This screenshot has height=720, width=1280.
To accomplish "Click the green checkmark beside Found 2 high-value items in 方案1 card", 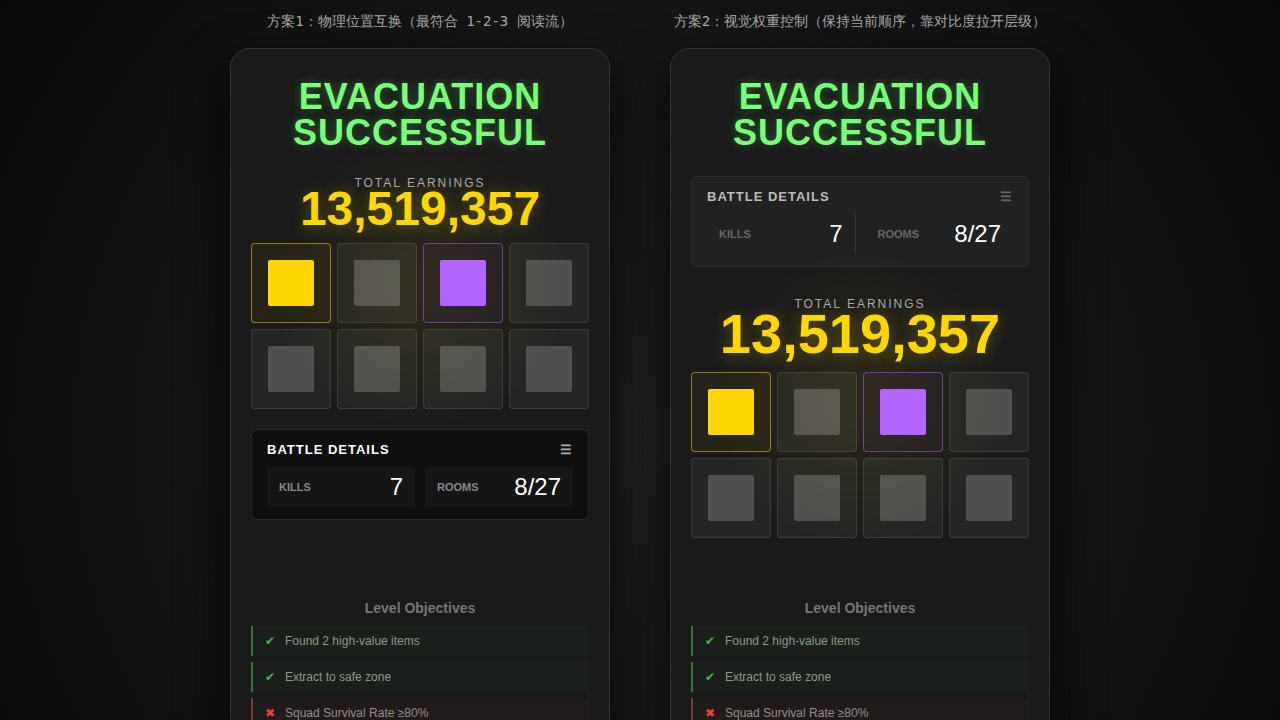I will (270, 641).
